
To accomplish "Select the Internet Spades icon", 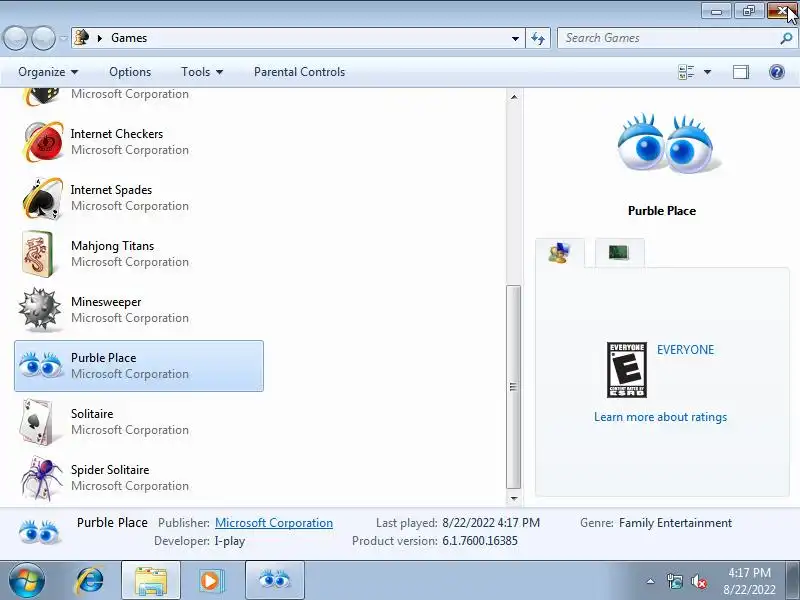I will [43, 198].
